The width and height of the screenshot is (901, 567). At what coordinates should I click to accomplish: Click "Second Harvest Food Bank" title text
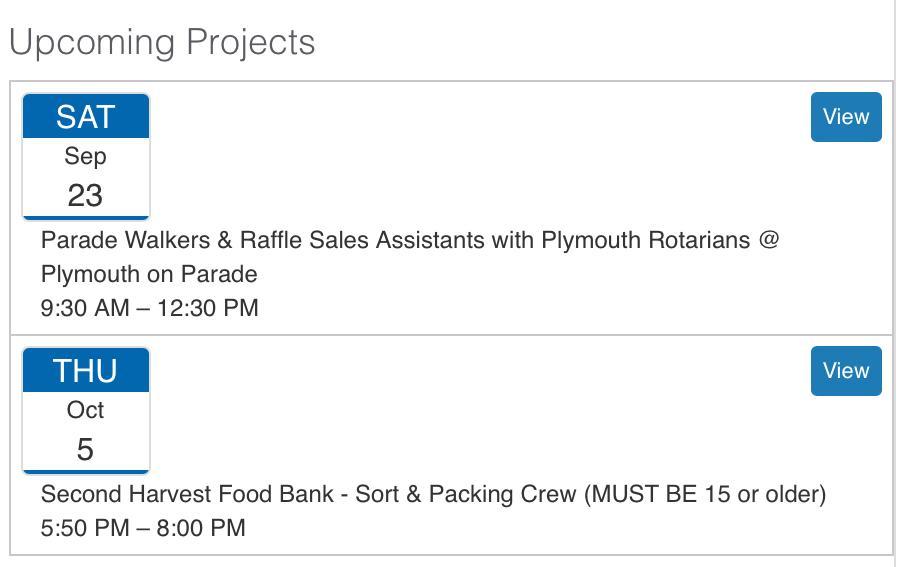pyautogui.click(x=187, y=494)
